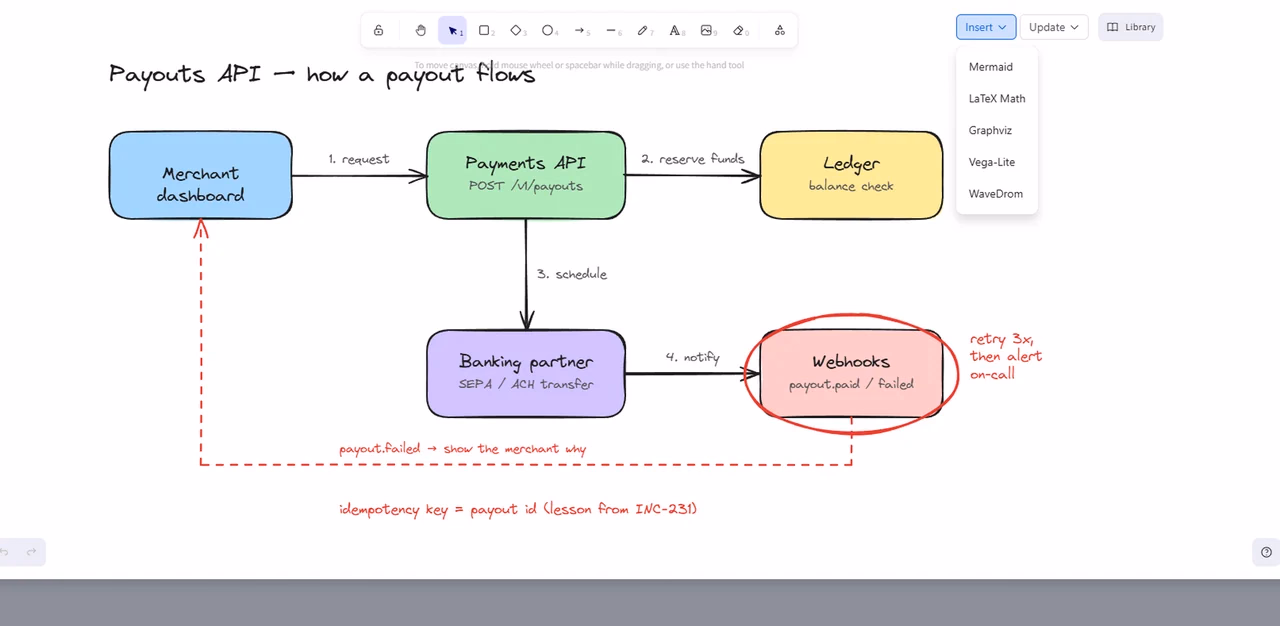The height and width of the screenshot is (626, 1280).
Task: Choose Mermaid from the Insert menu
Action: 997,67
